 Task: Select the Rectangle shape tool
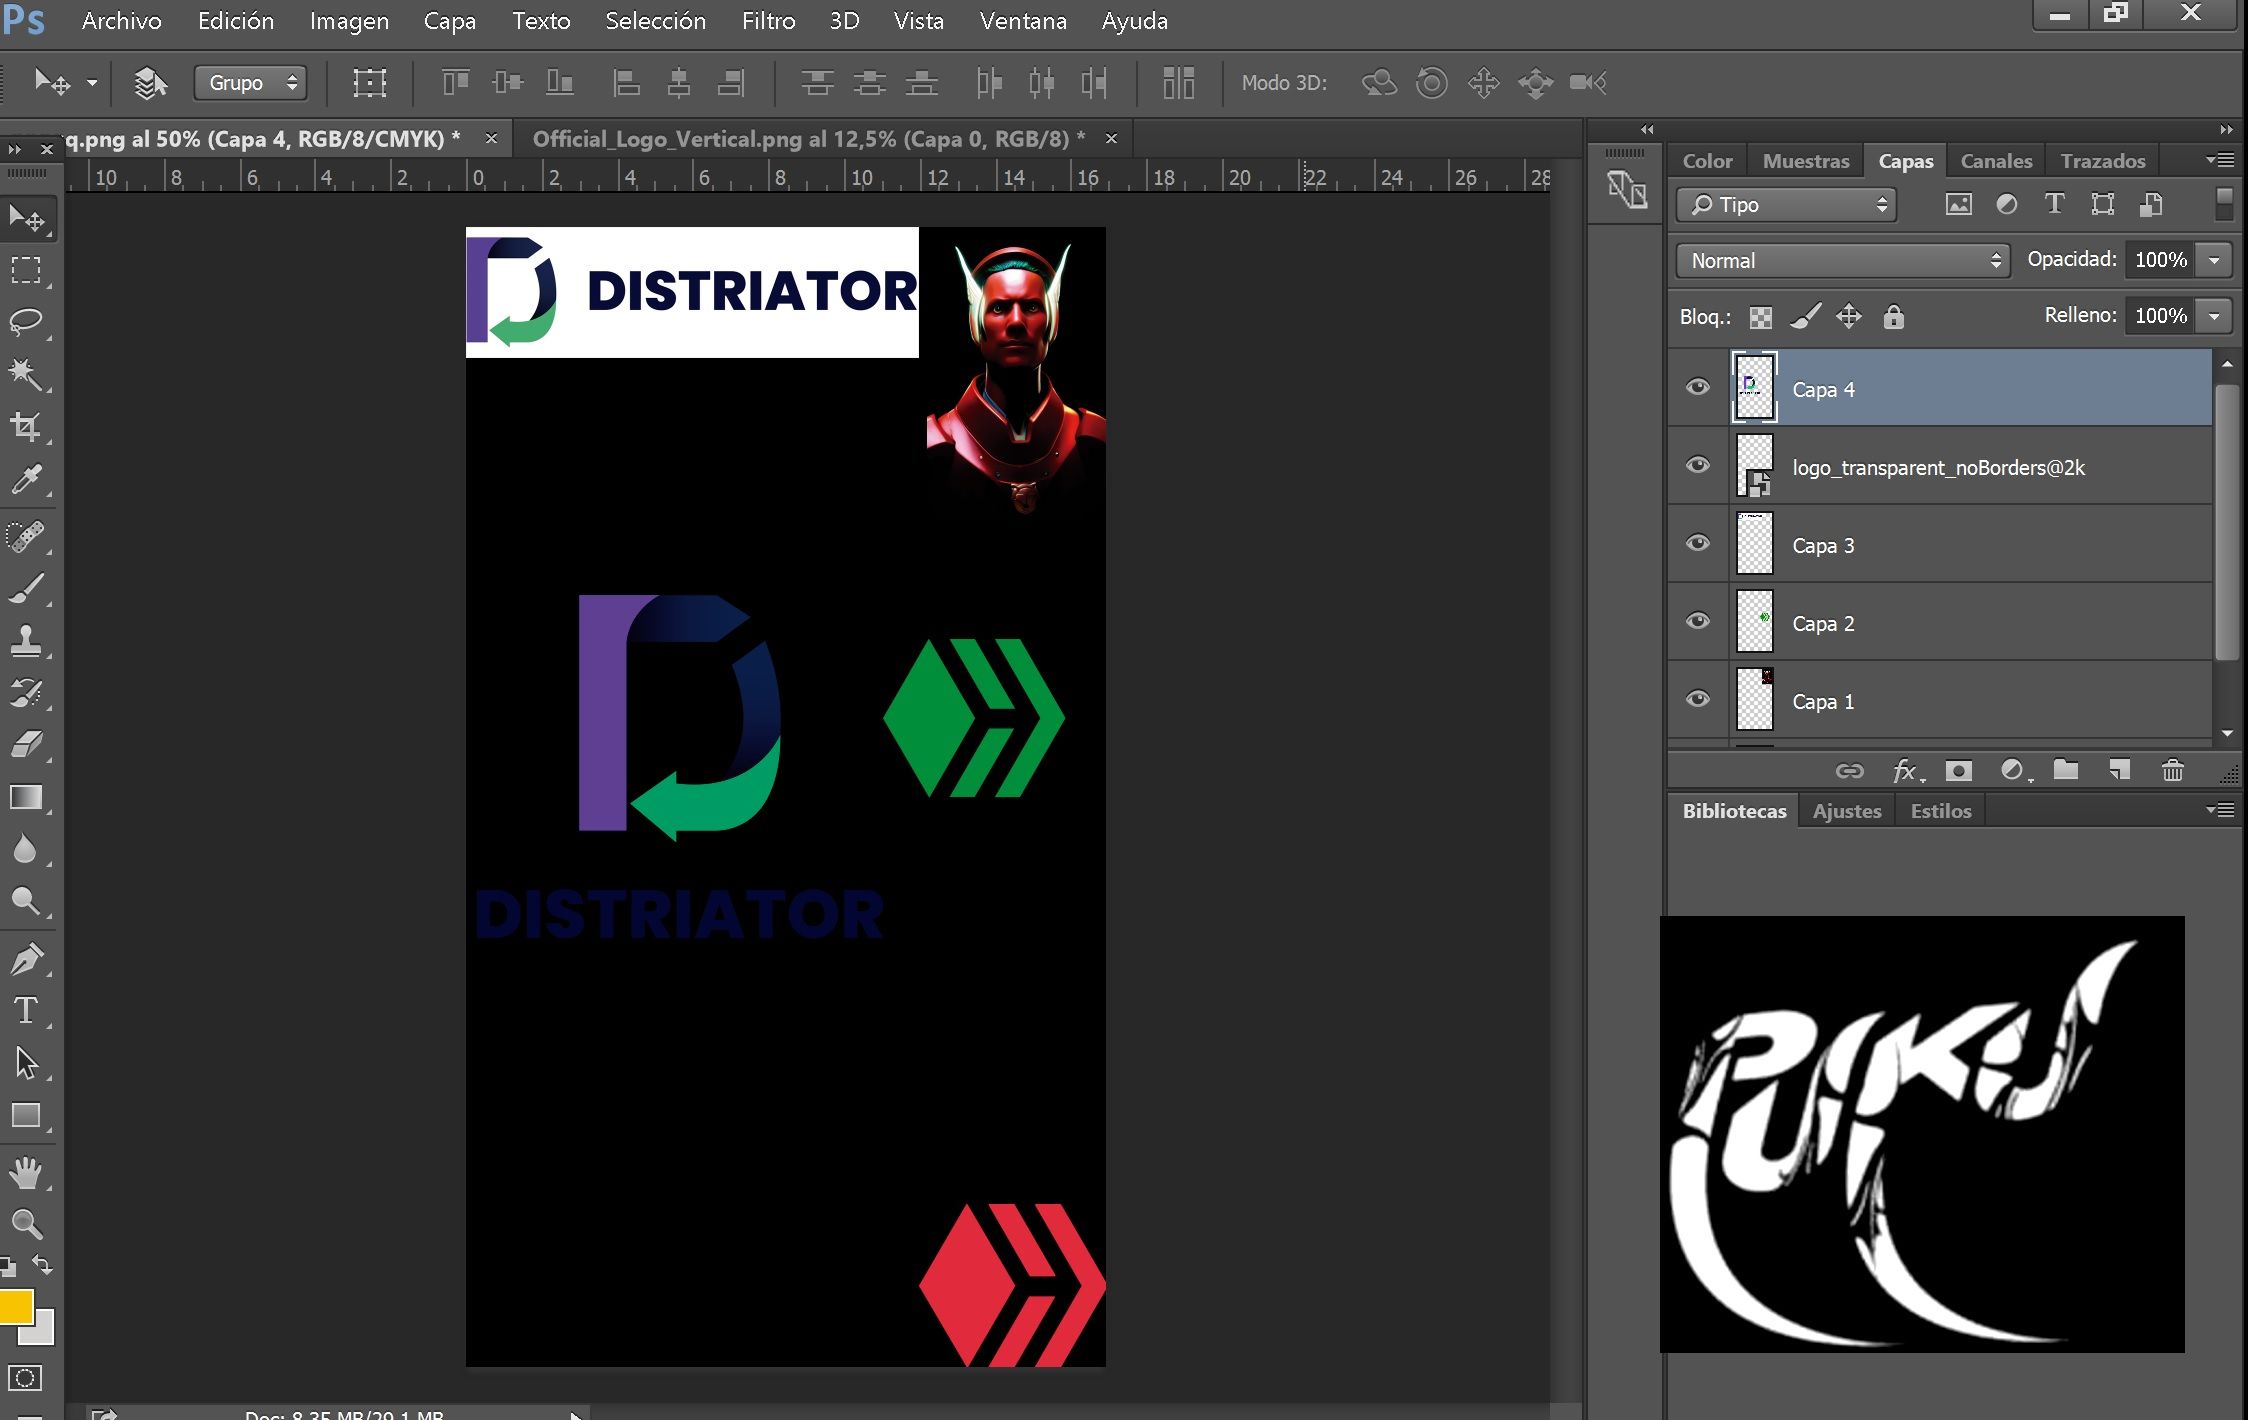[26, 1114]
